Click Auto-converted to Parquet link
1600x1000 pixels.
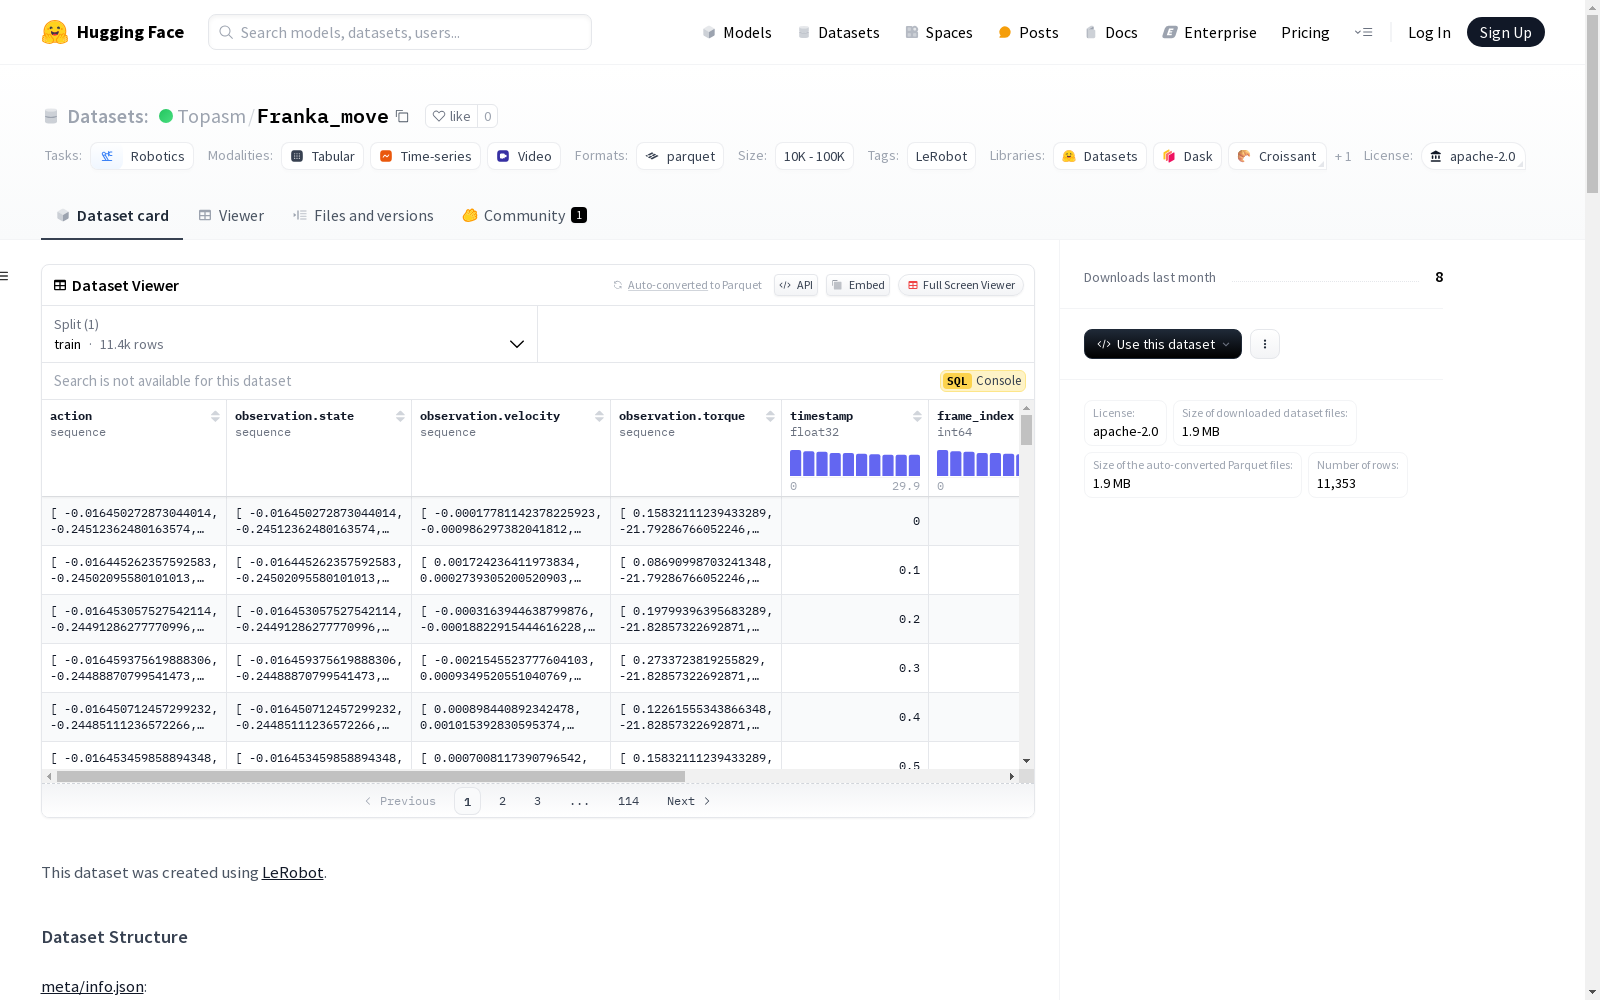click(x=694, y=285)
